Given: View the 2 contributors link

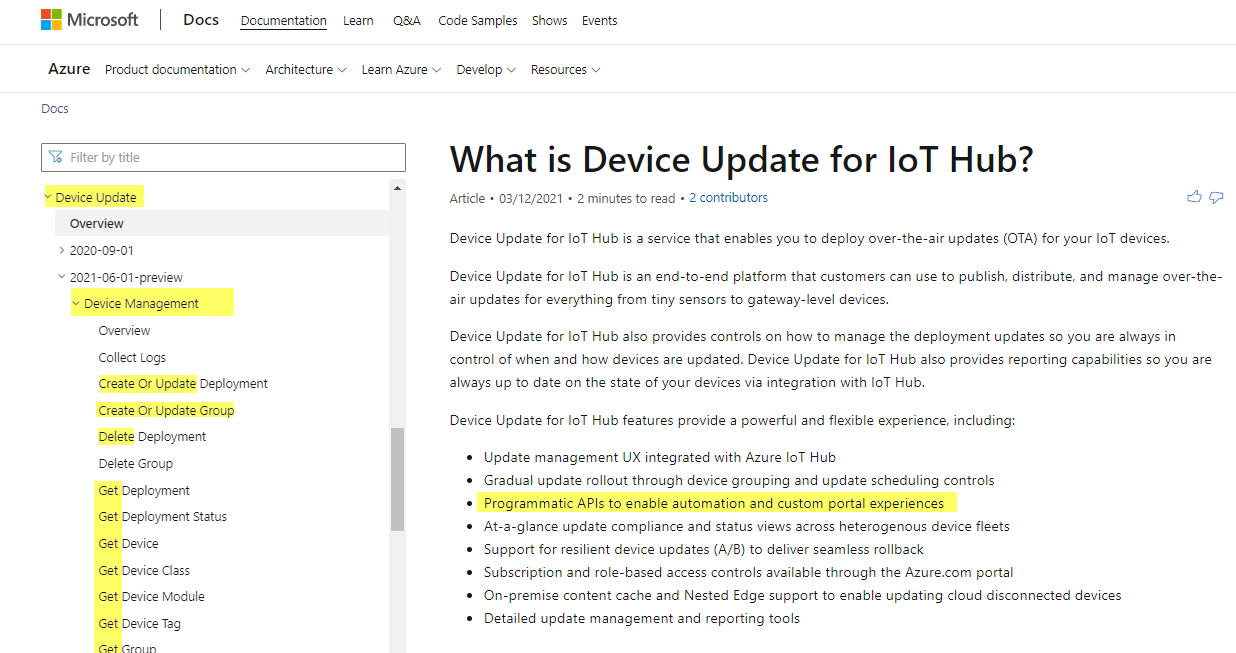Looking at the screenshot, I should [728, 197].
